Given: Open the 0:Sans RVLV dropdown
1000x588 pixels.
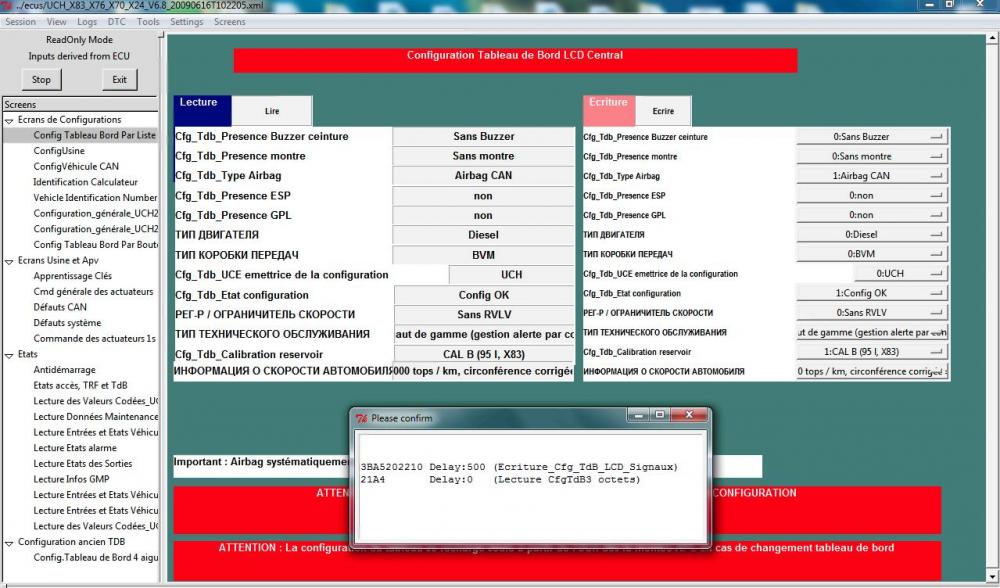Looking at the screenshot, I should click(872, 312).
